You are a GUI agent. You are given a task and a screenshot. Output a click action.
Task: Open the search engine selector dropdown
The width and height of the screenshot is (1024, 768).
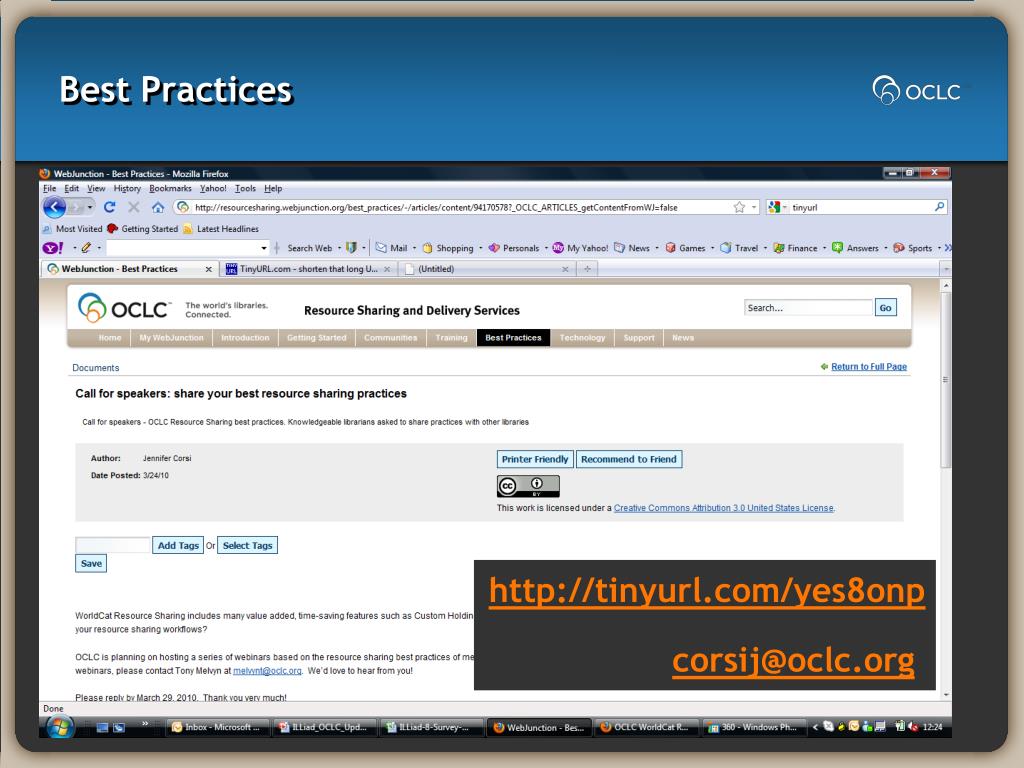pos(776,207)
